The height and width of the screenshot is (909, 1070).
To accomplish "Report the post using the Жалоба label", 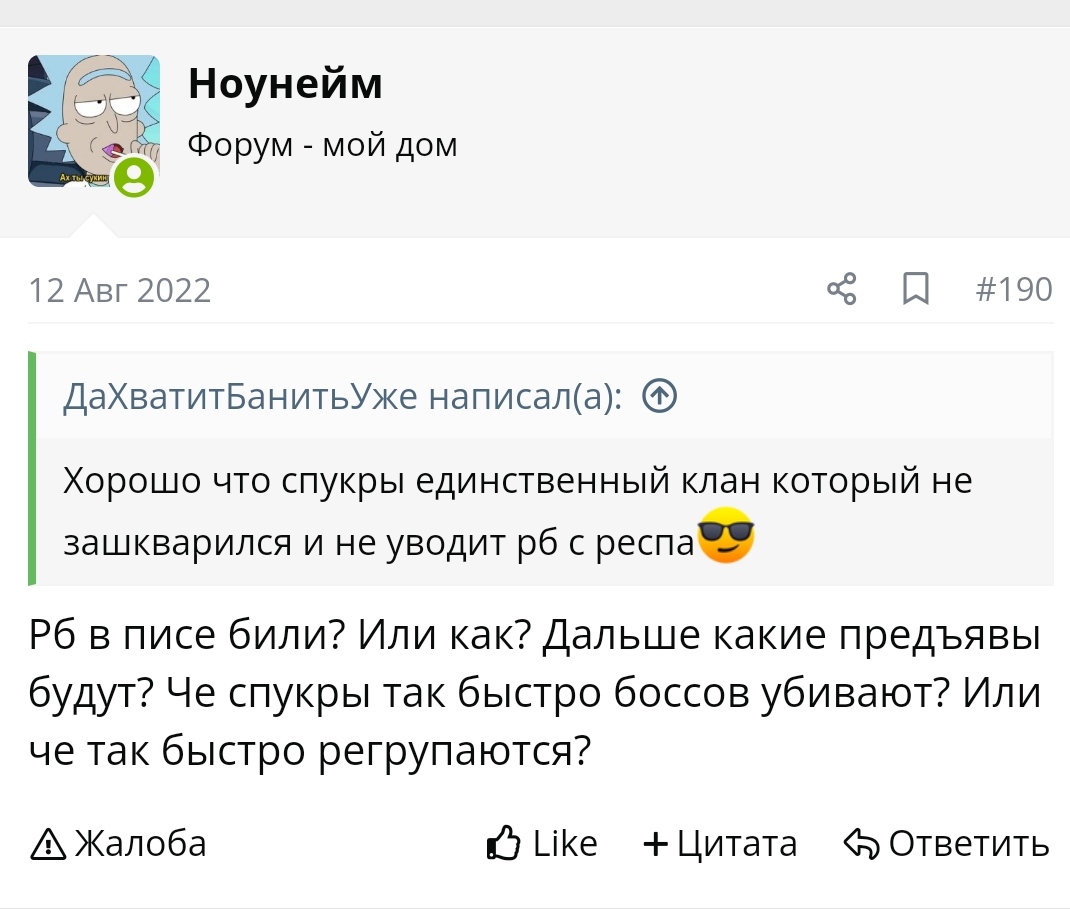I will [x=140, y=844].
